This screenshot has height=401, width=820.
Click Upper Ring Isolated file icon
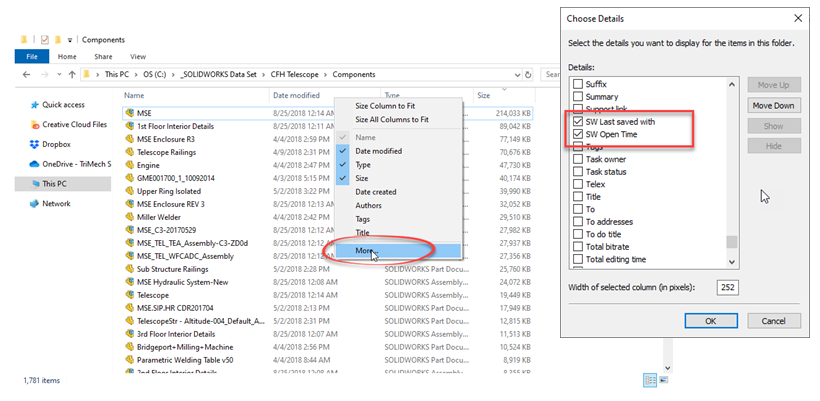130,191
